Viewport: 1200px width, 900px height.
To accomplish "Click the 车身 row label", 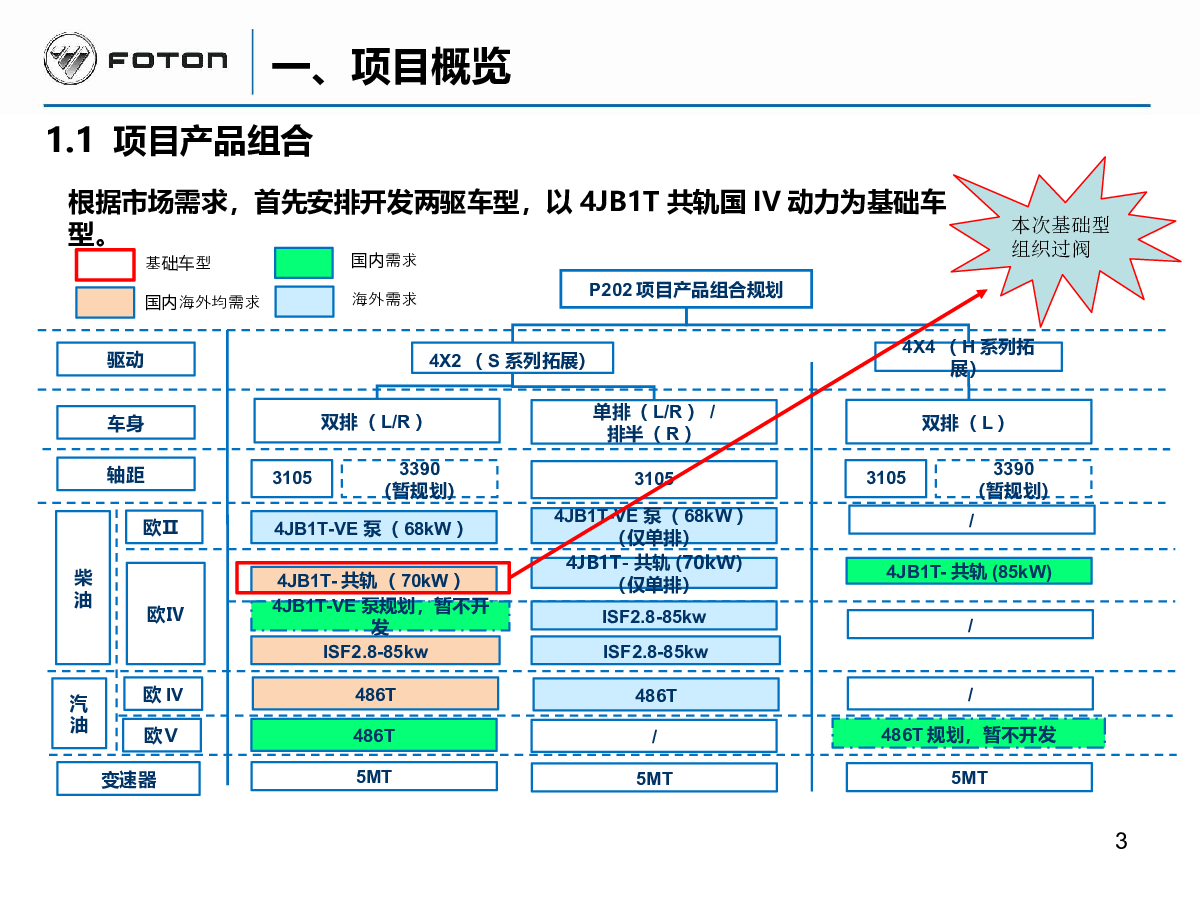I will click(x=126, y=423).
